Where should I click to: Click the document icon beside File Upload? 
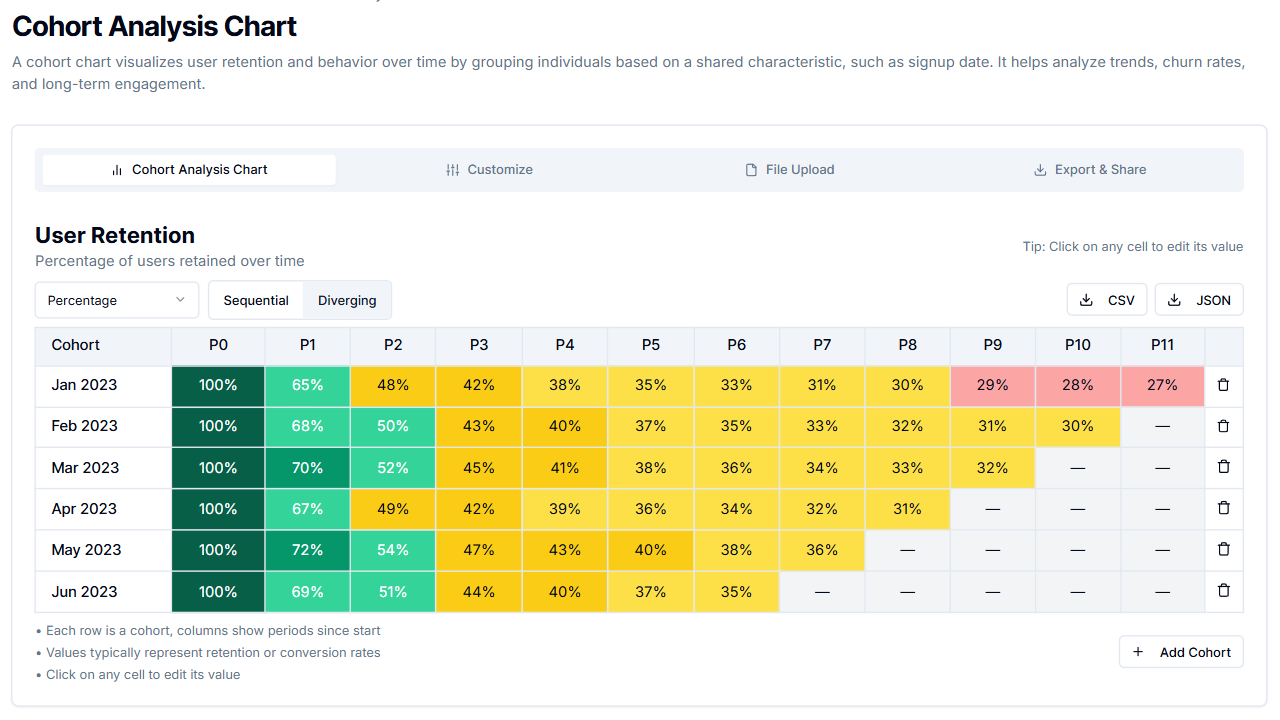751,169
